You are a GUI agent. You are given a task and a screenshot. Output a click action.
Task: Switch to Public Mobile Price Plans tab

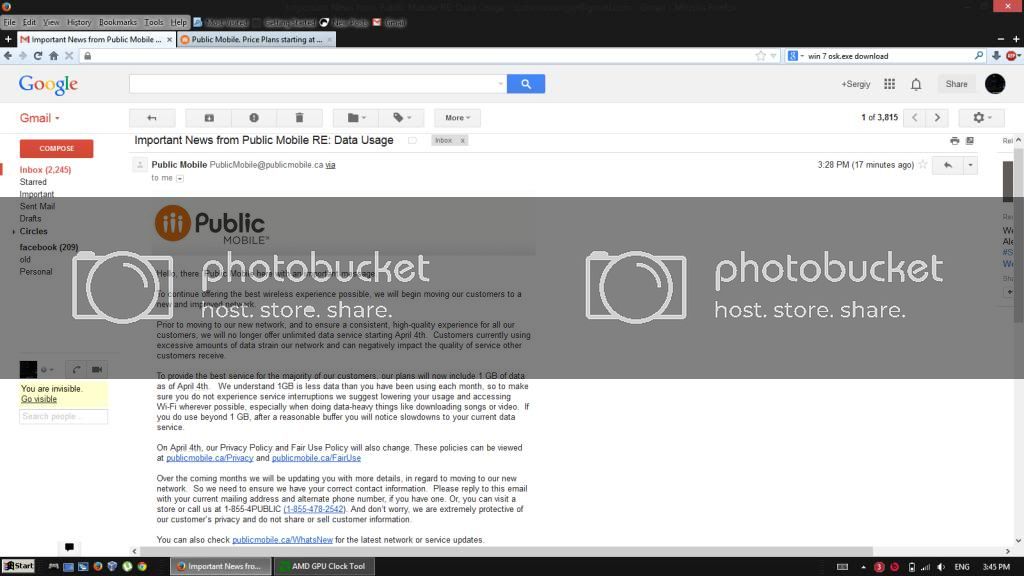point(256,39)
